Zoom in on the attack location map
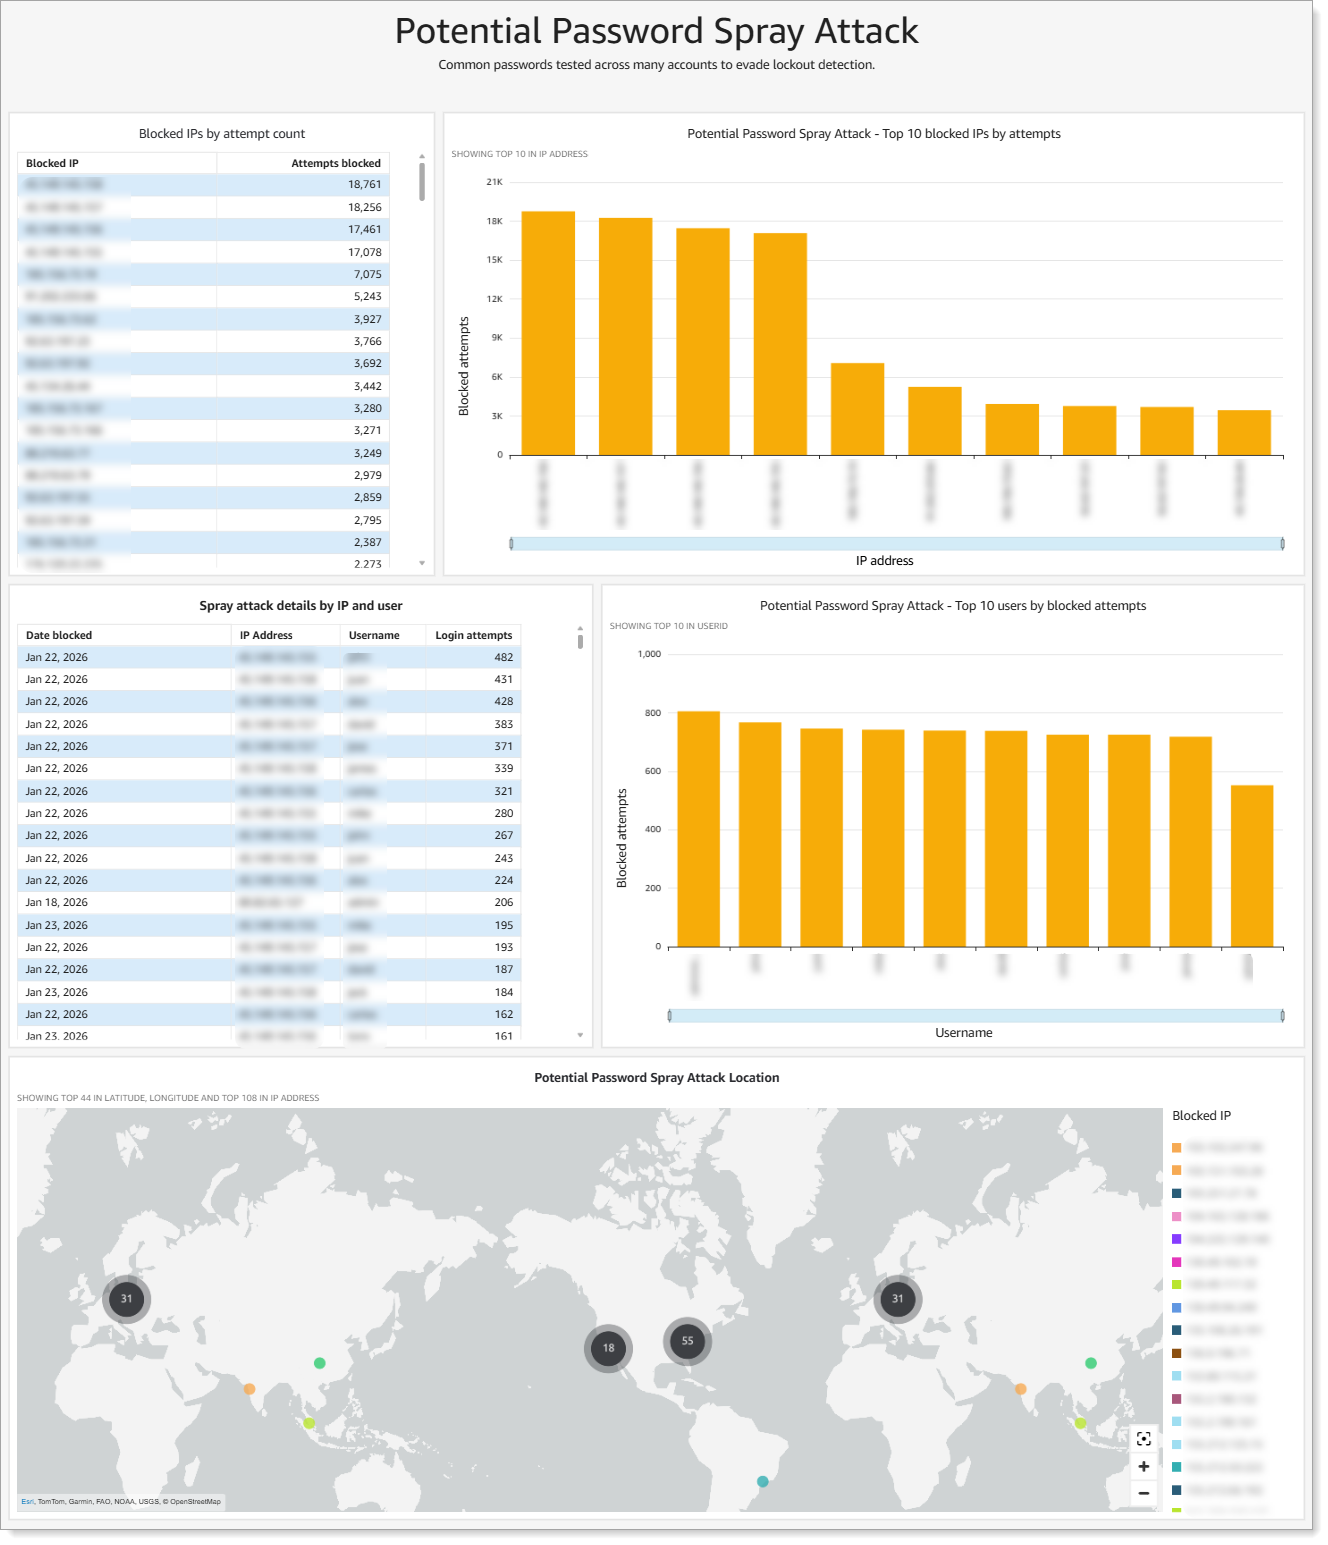 point(1143,1466)
